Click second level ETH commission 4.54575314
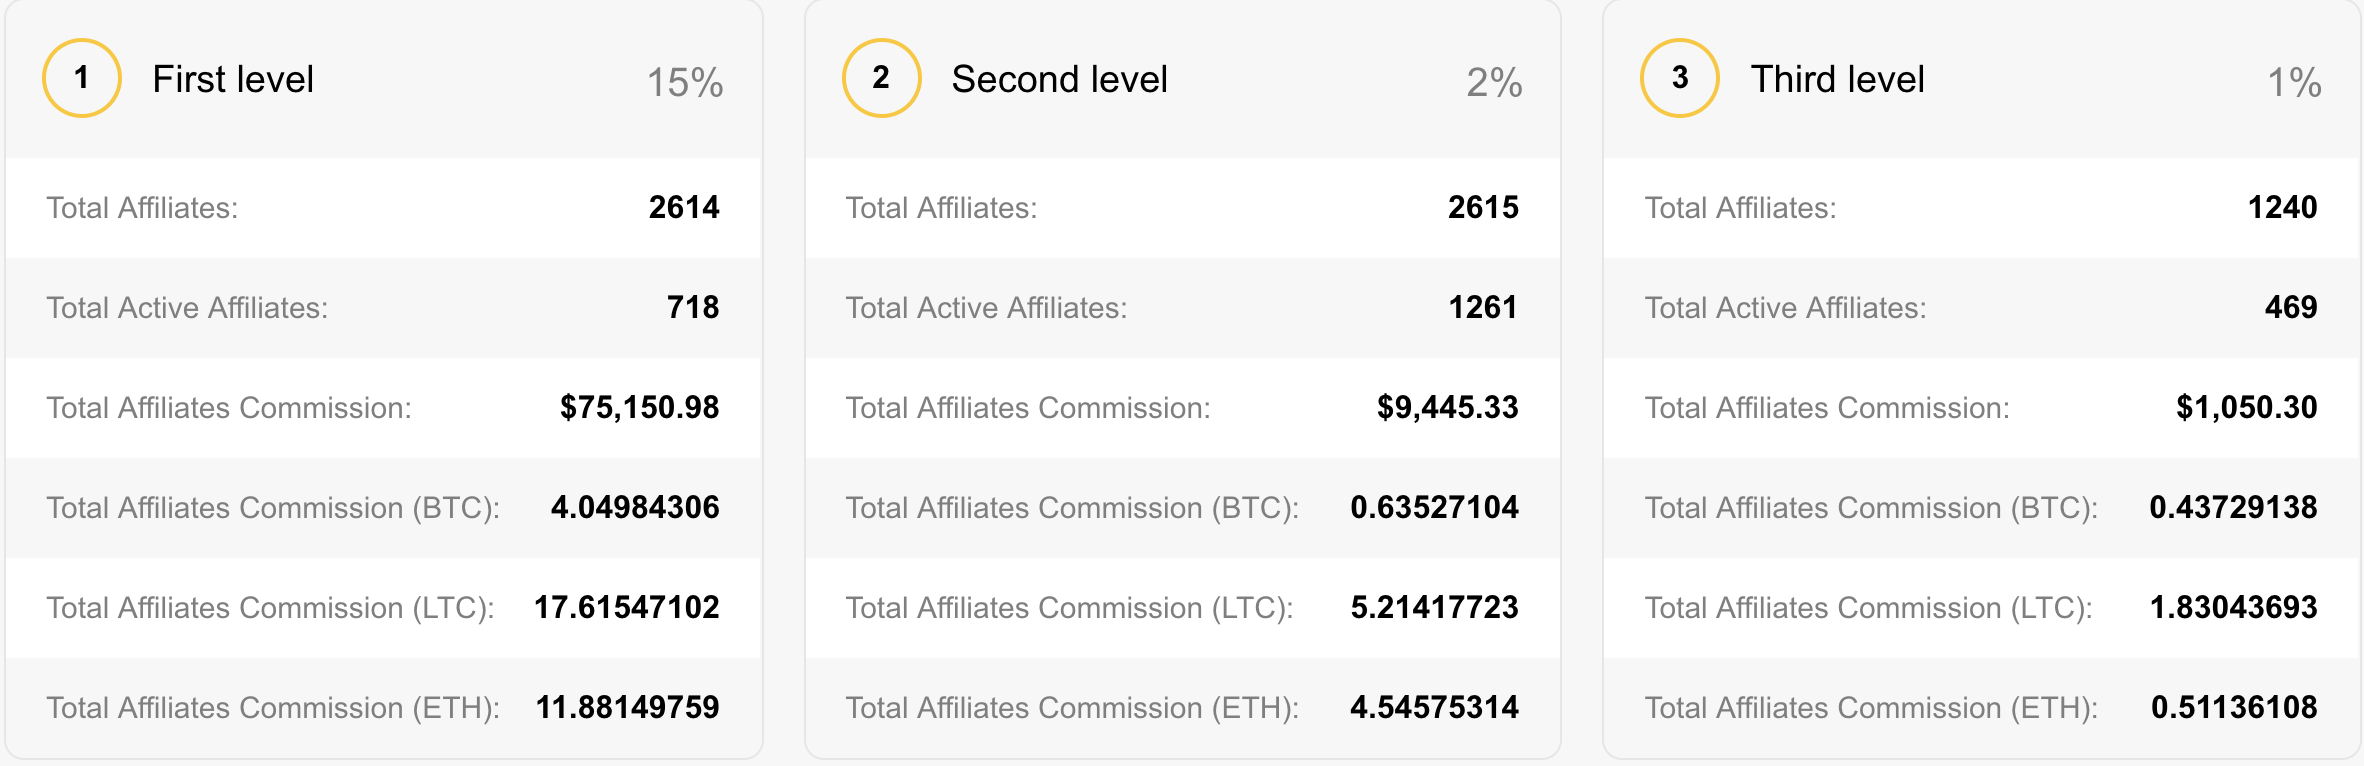2364x766 pixels. (1434, 707)
